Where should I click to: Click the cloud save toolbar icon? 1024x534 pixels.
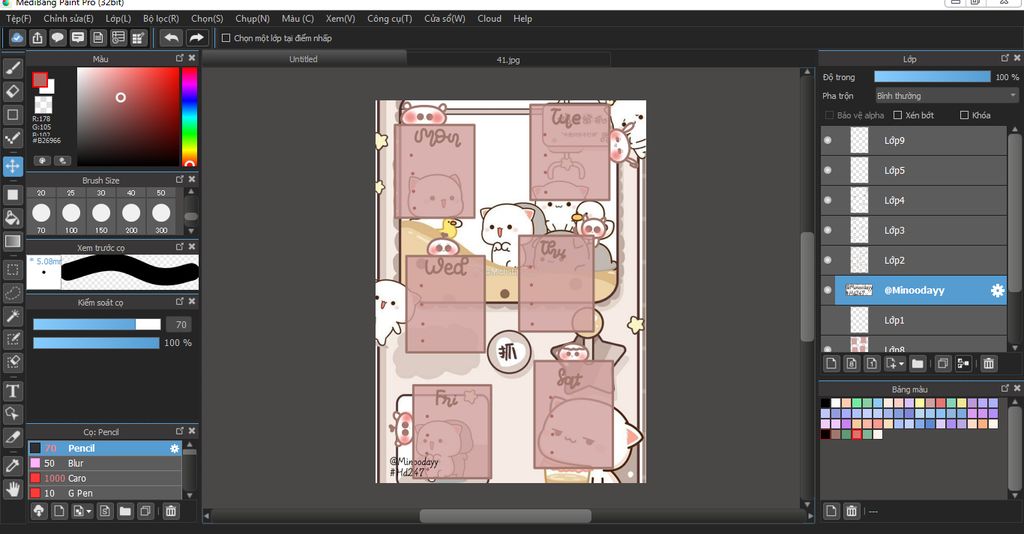[x=17, y=38]
